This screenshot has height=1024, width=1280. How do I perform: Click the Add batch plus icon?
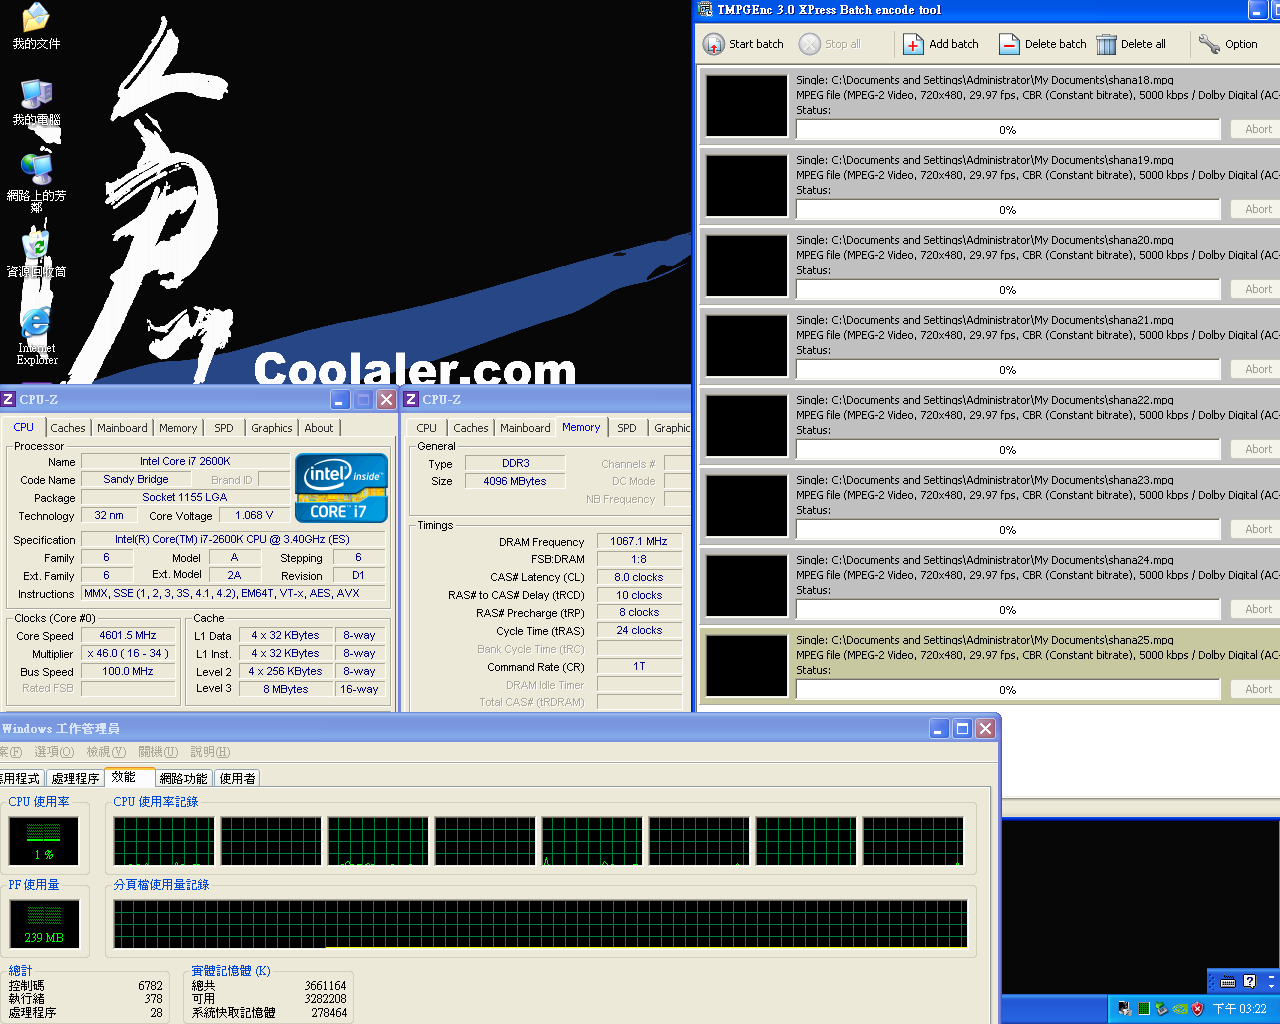point(913,44)
